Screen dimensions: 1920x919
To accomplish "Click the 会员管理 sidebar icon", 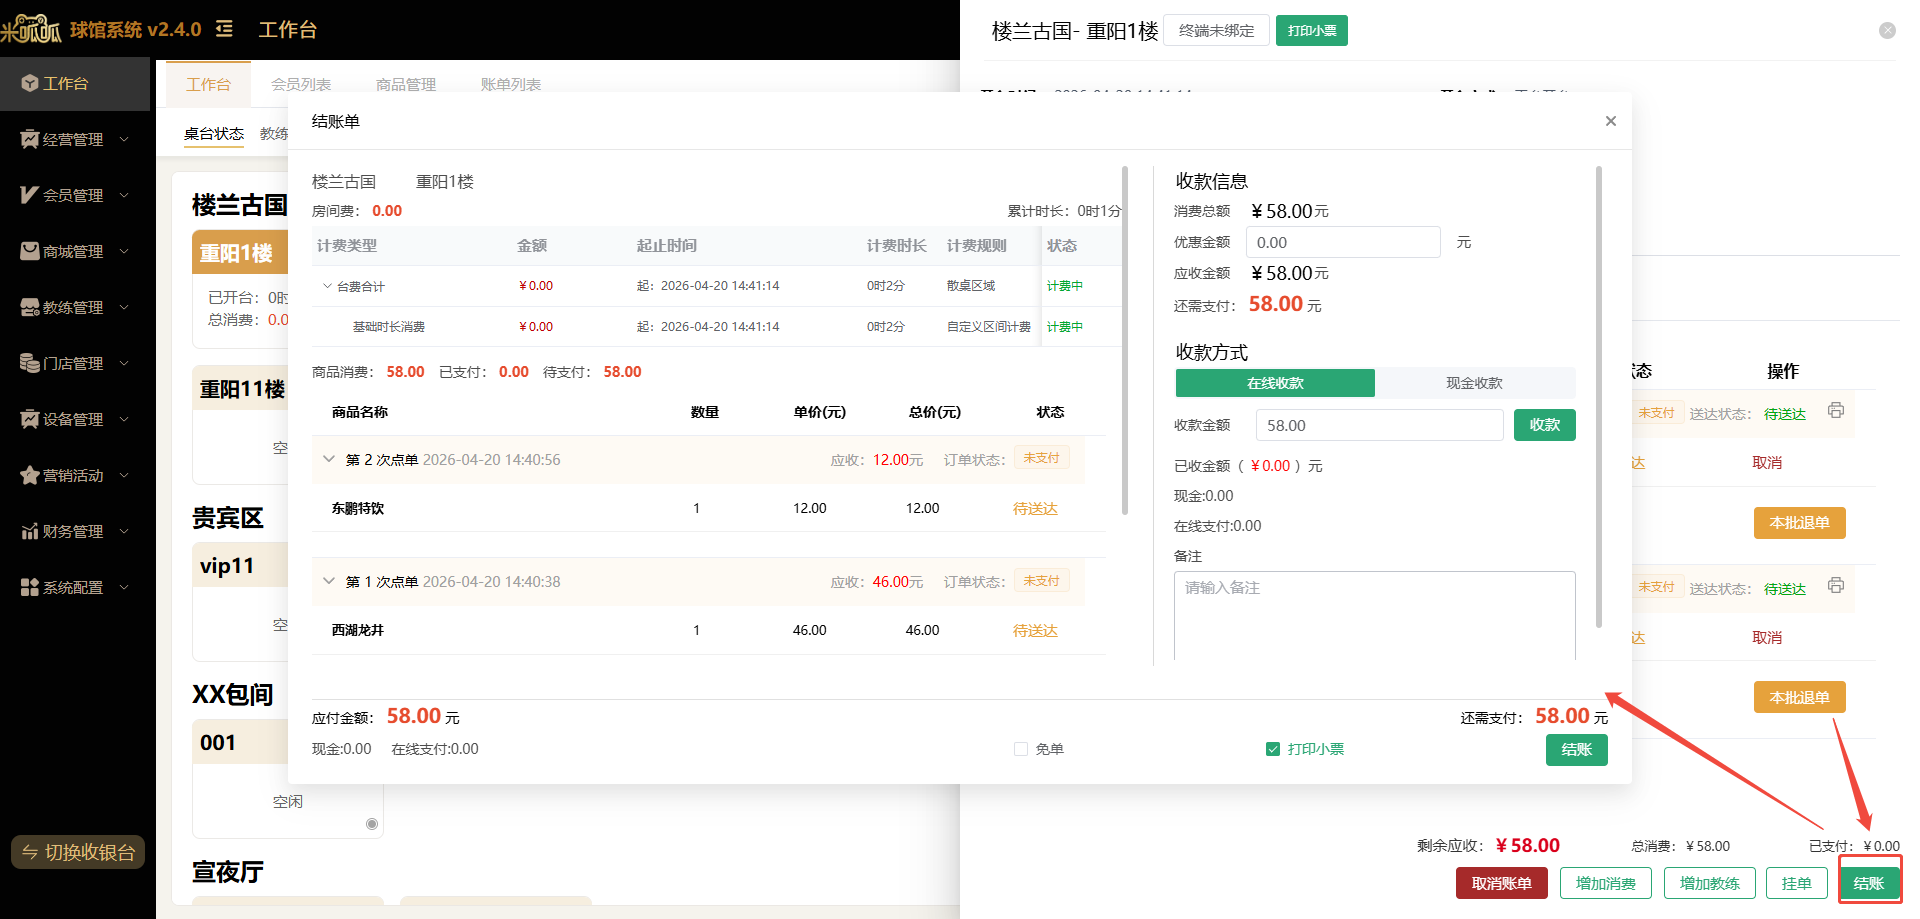I will (29, 196).
